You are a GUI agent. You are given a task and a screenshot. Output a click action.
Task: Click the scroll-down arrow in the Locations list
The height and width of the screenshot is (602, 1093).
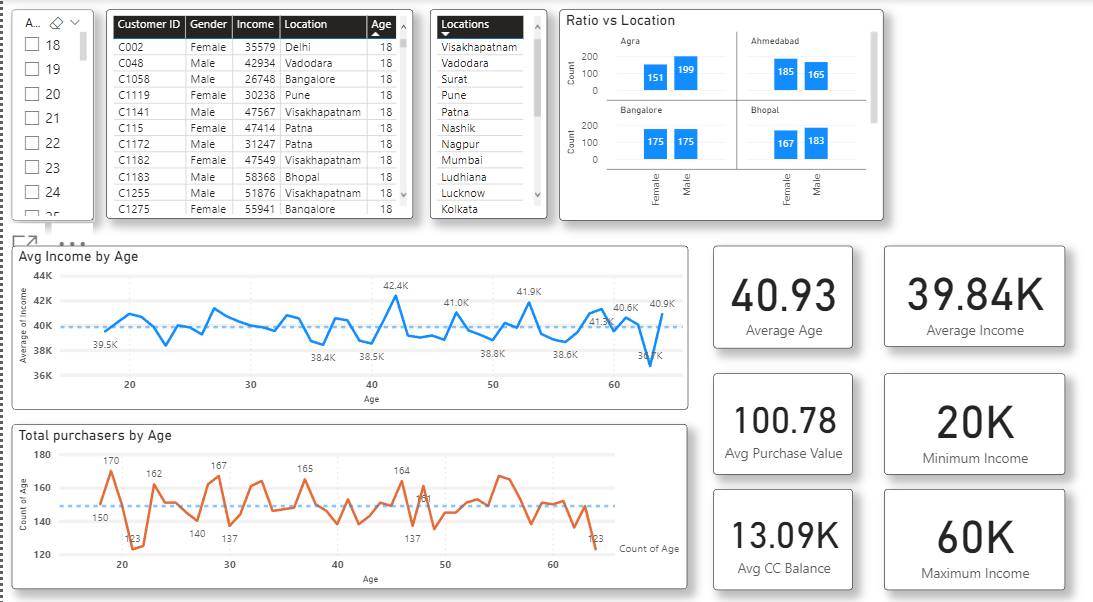(537, 194)
